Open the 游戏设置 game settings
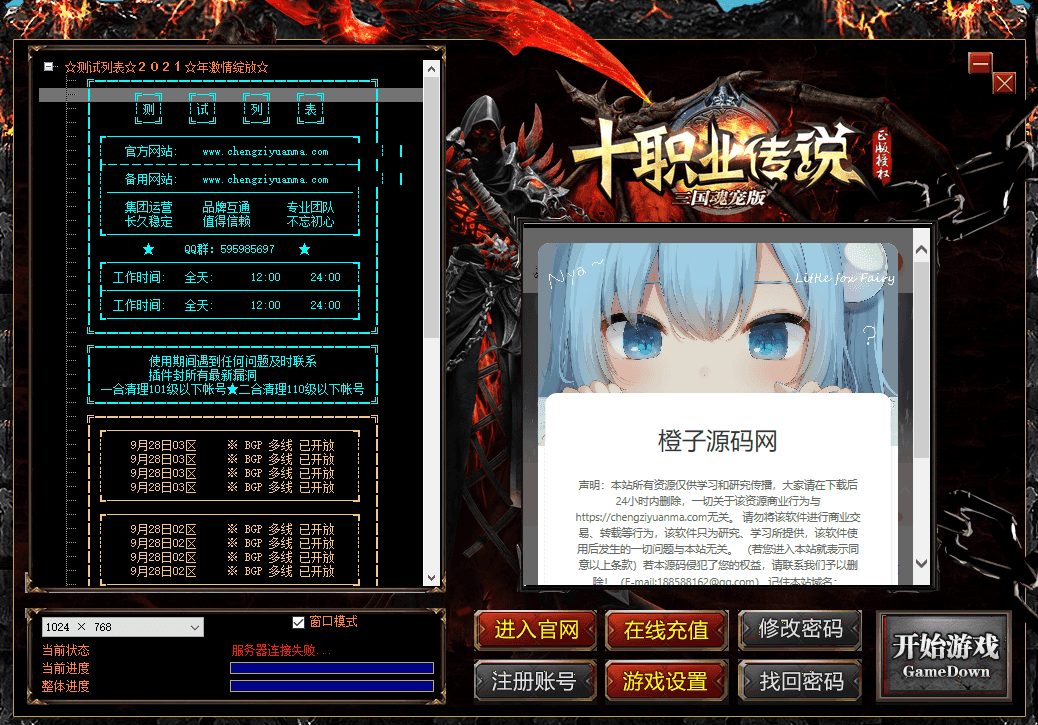 coord(666,682)
